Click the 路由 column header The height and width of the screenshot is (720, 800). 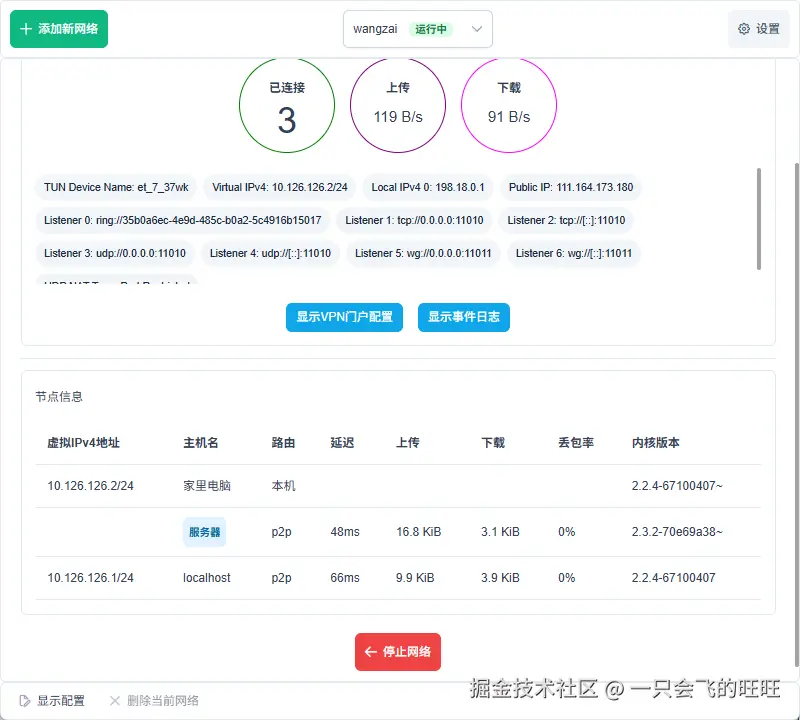283,442
